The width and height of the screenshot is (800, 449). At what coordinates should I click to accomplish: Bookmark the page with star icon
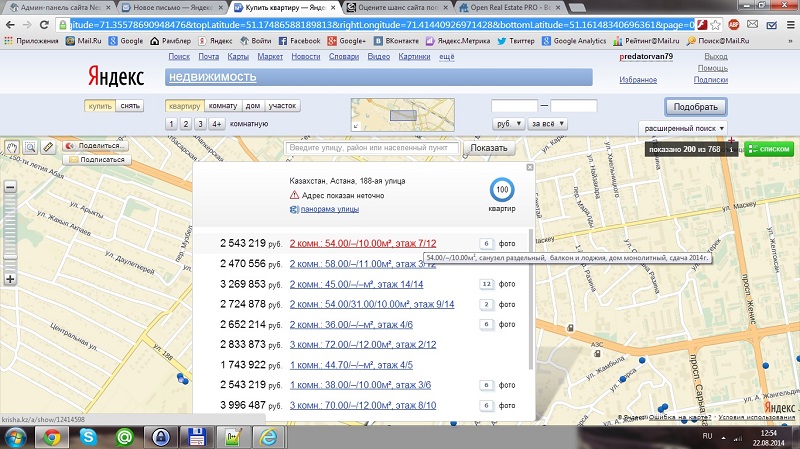[715, 24]
